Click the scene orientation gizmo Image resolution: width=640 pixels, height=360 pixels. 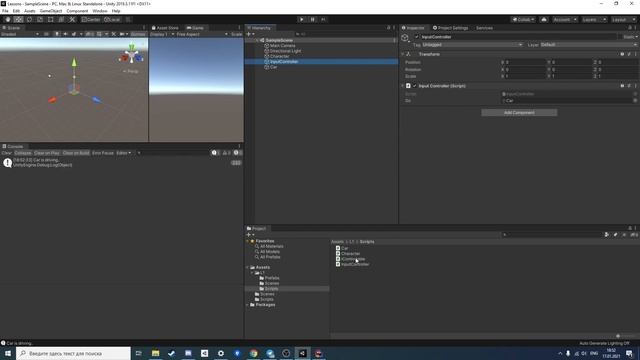tap(131, 55)
